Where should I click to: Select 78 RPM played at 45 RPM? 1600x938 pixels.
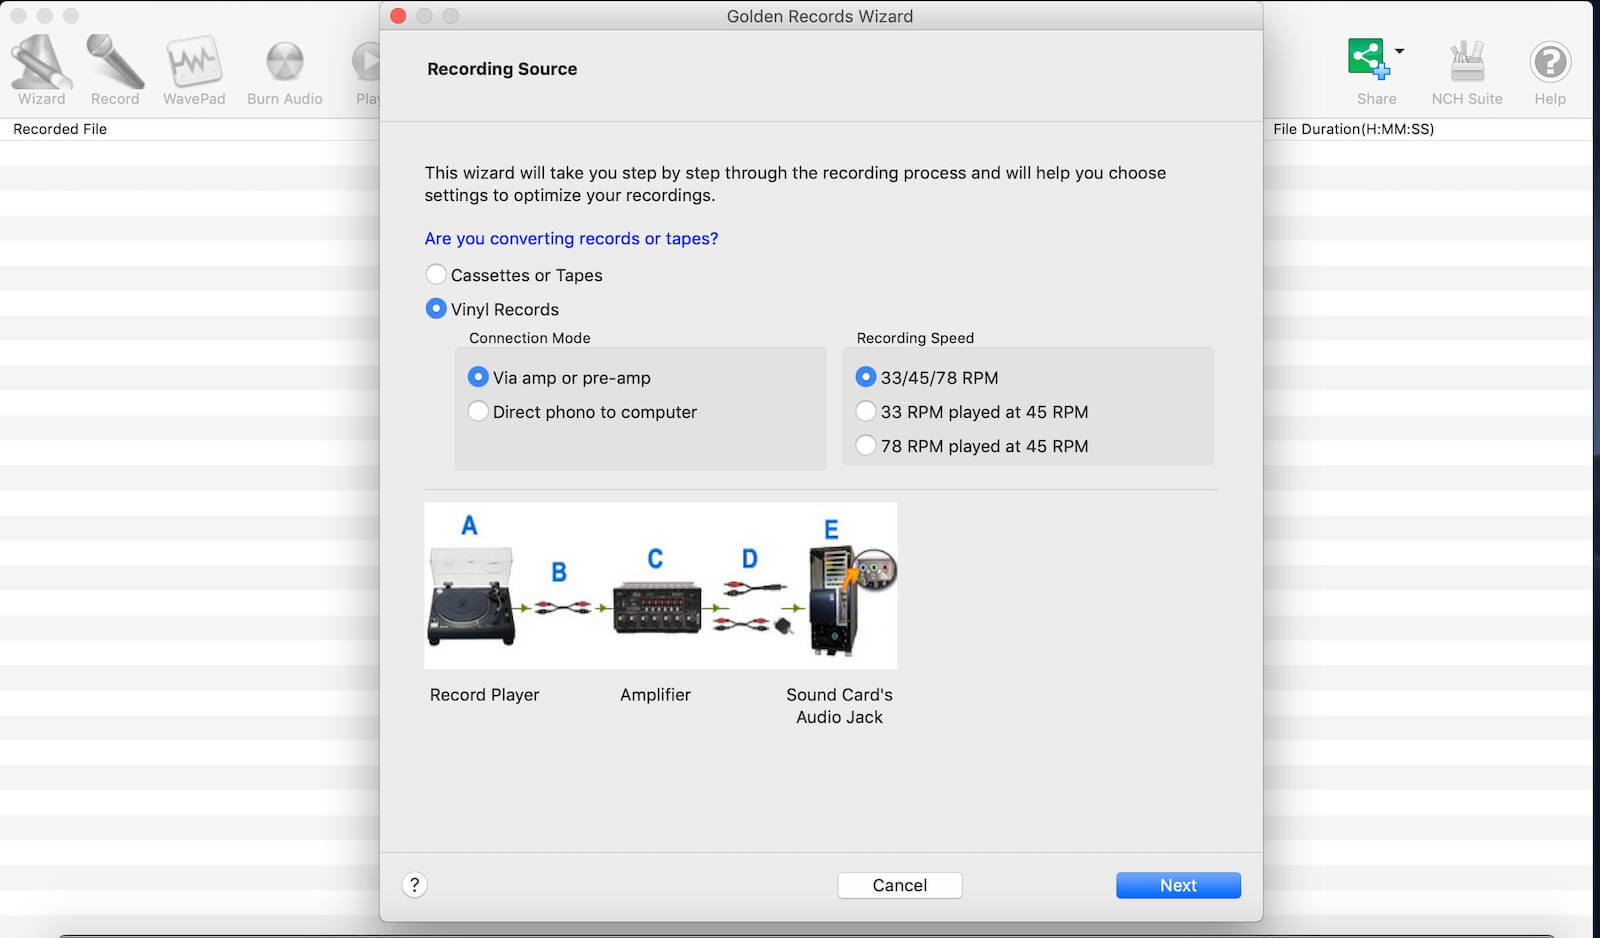866,445
